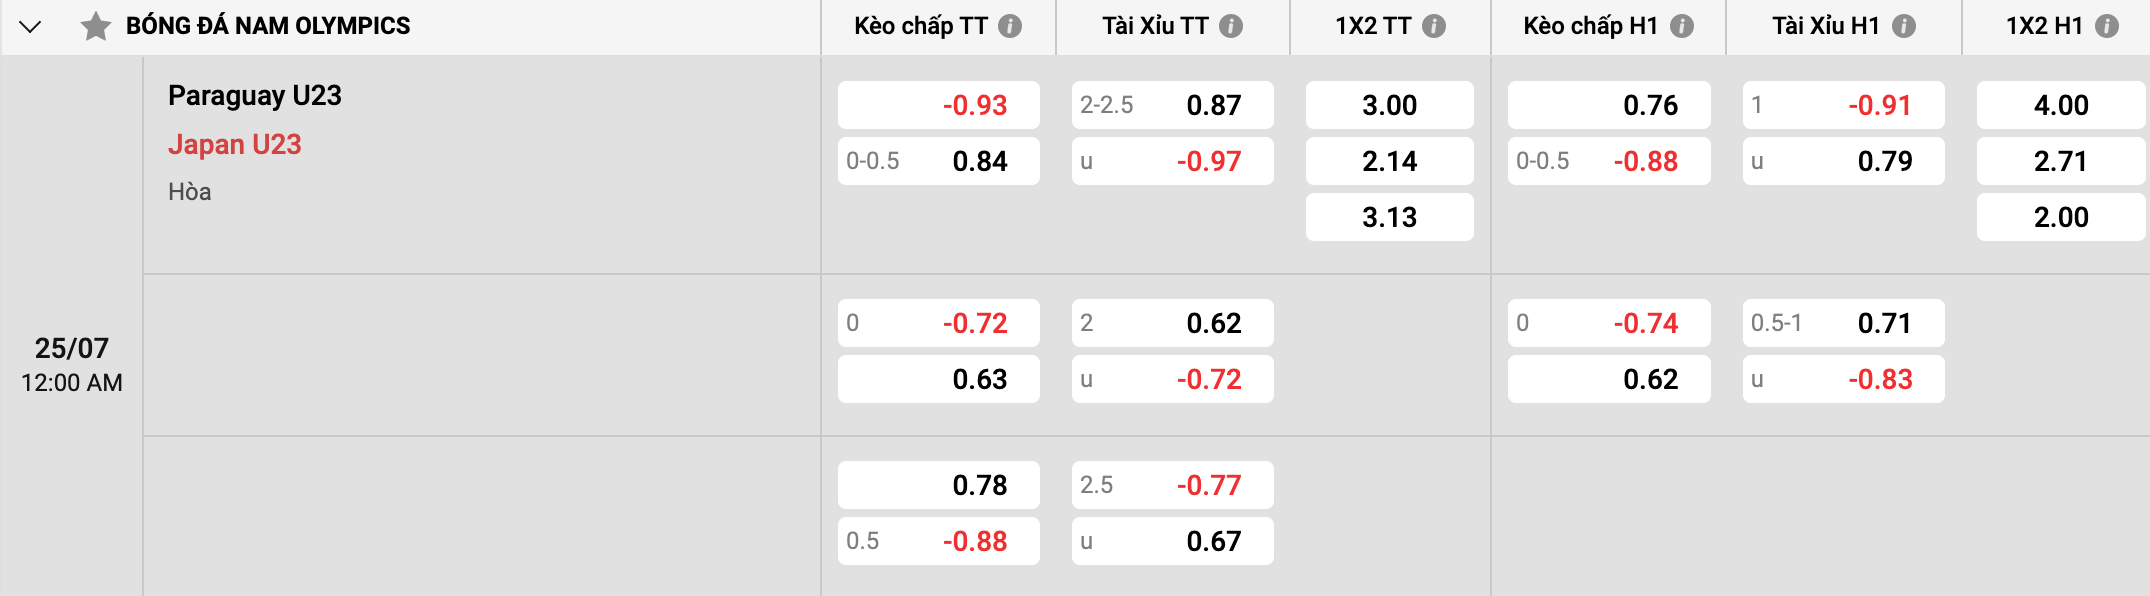Image resolution: width=2150 pixels, height=596 pixels.
Task: Pick first-half 1X2 Paraguay odds 4.00
Action: tap(2060, 105)
